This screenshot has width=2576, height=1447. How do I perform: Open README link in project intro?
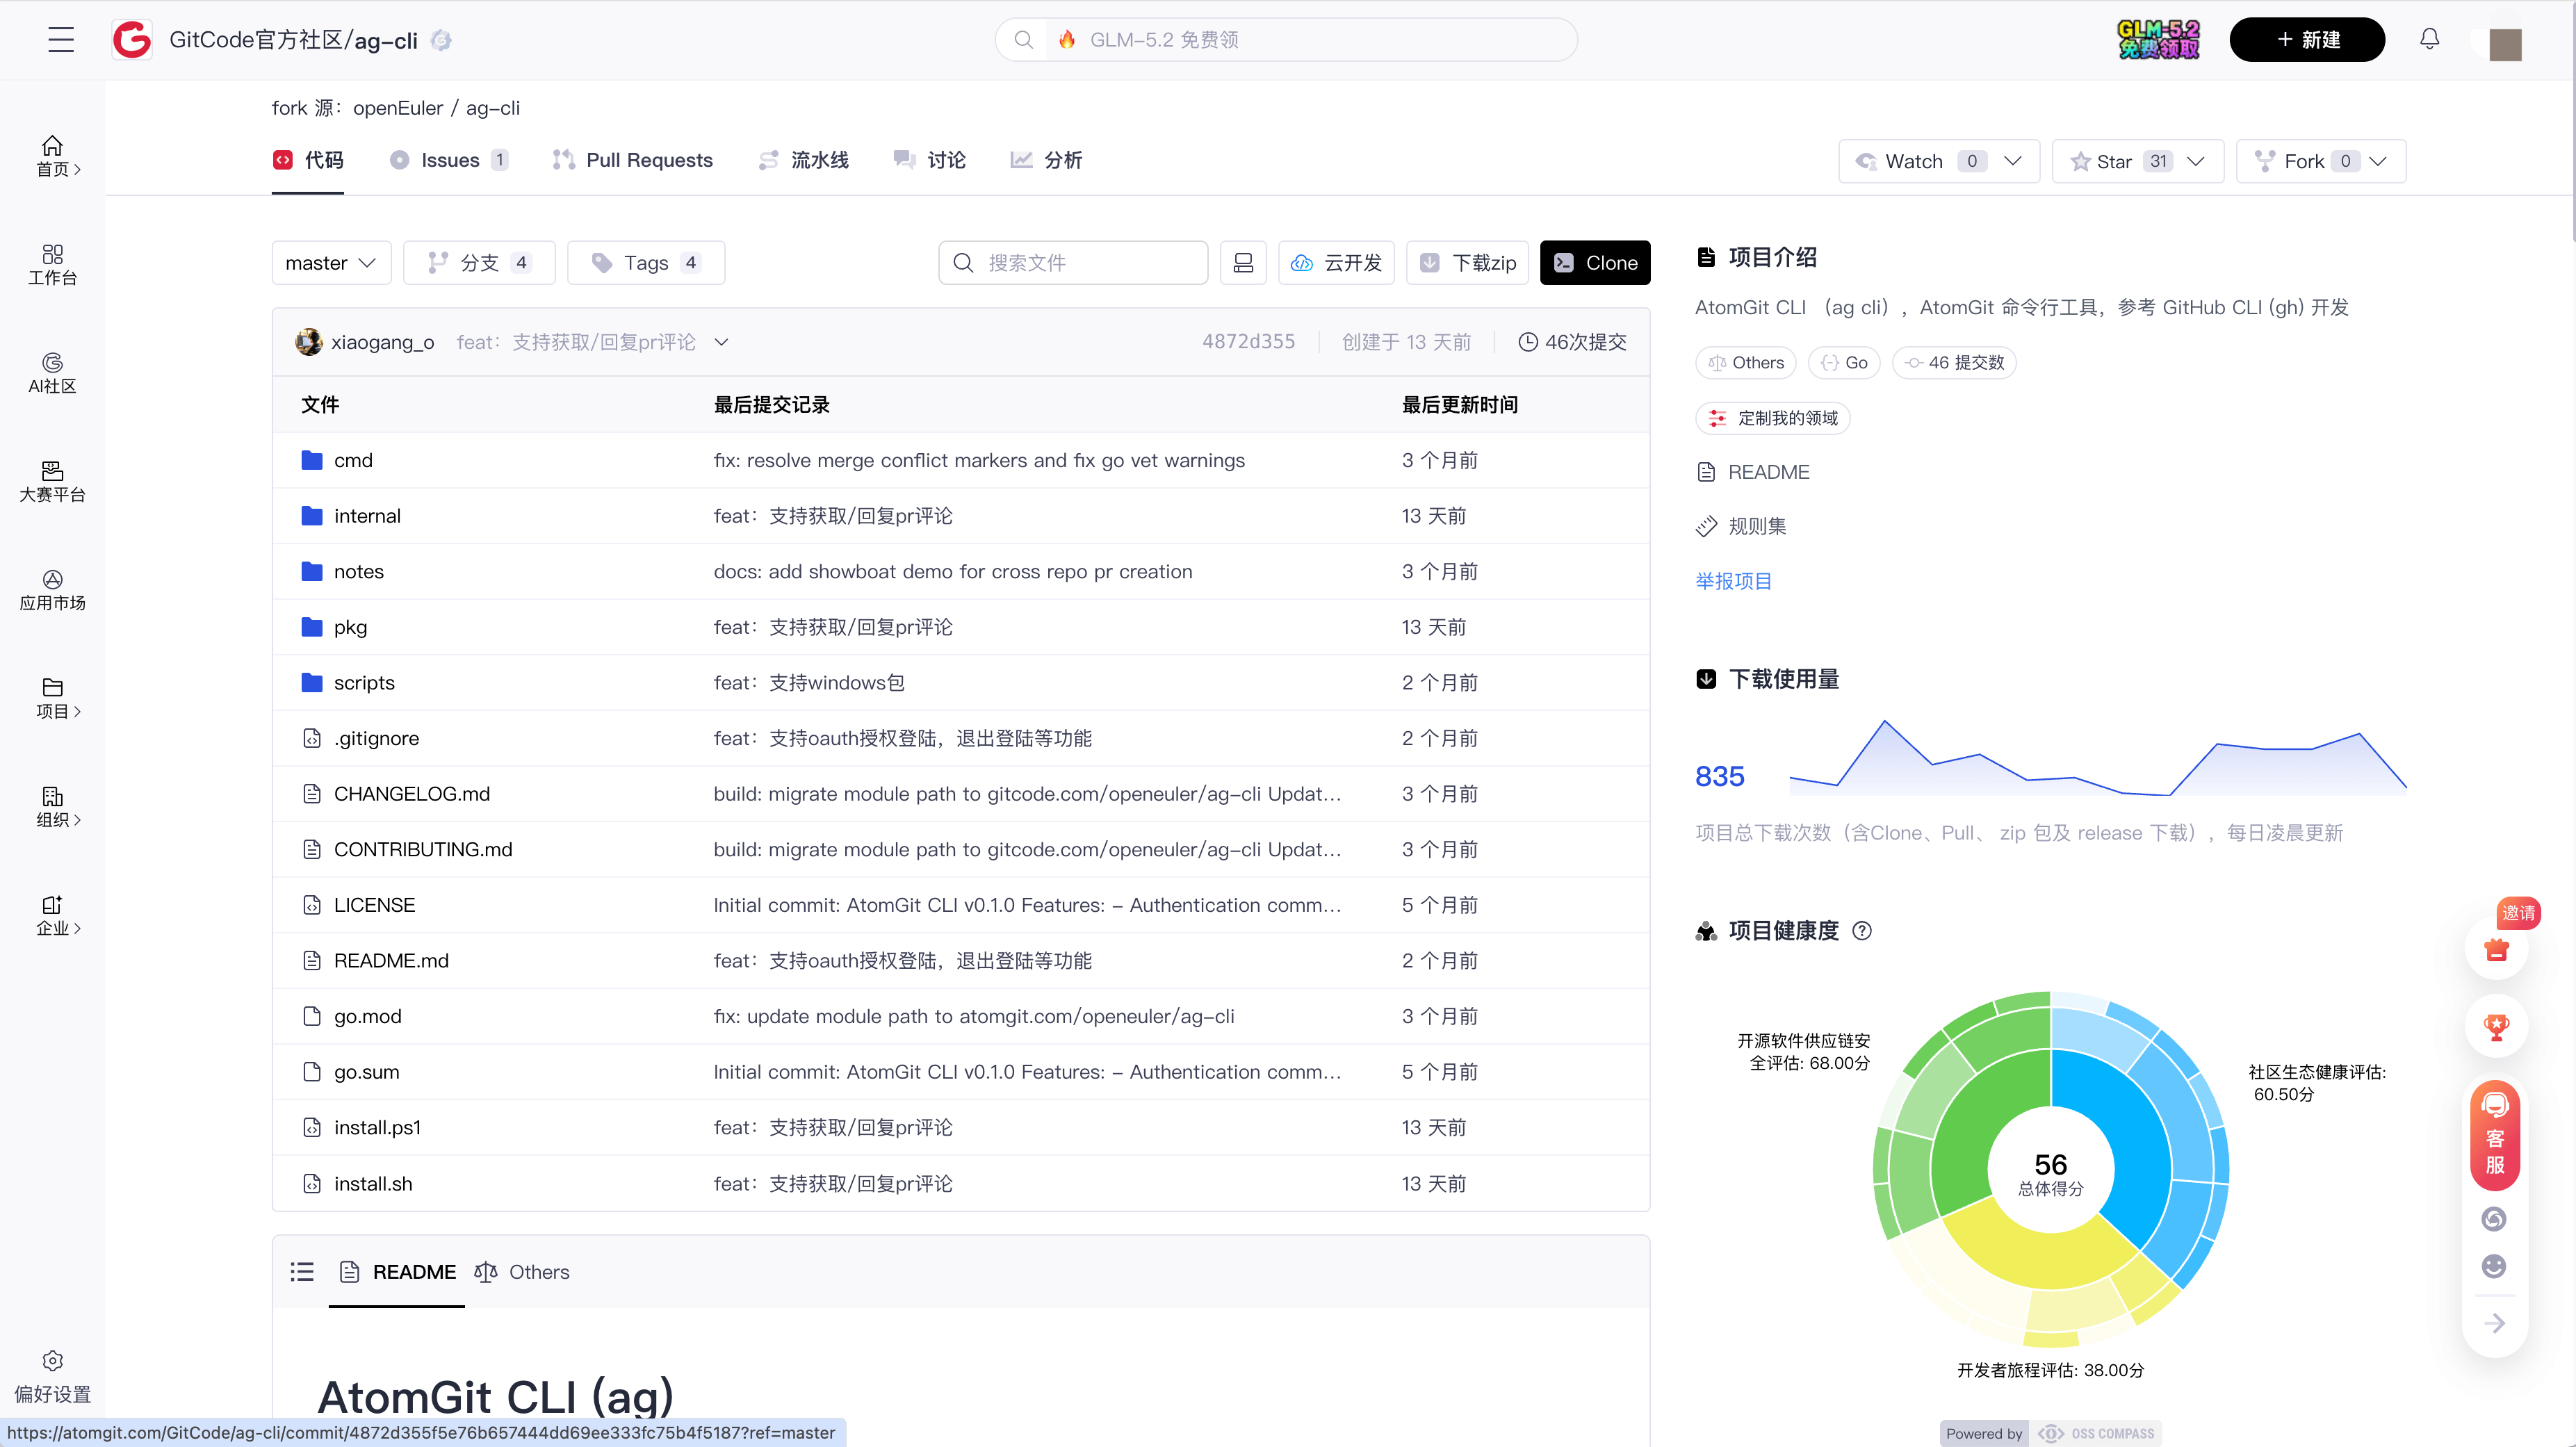(1753, 472)
